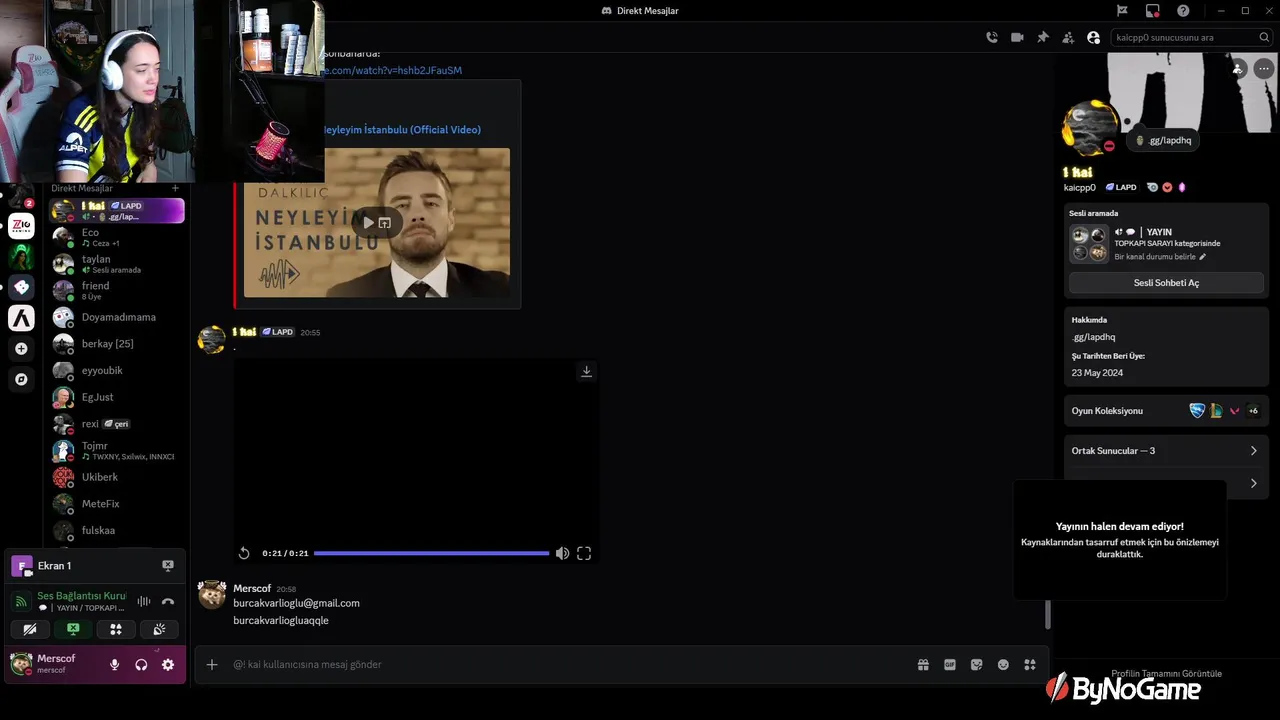Add friends to DM icon
Image resolution: width=1280 pixels, height=720 pixels.
[1068, 37]
